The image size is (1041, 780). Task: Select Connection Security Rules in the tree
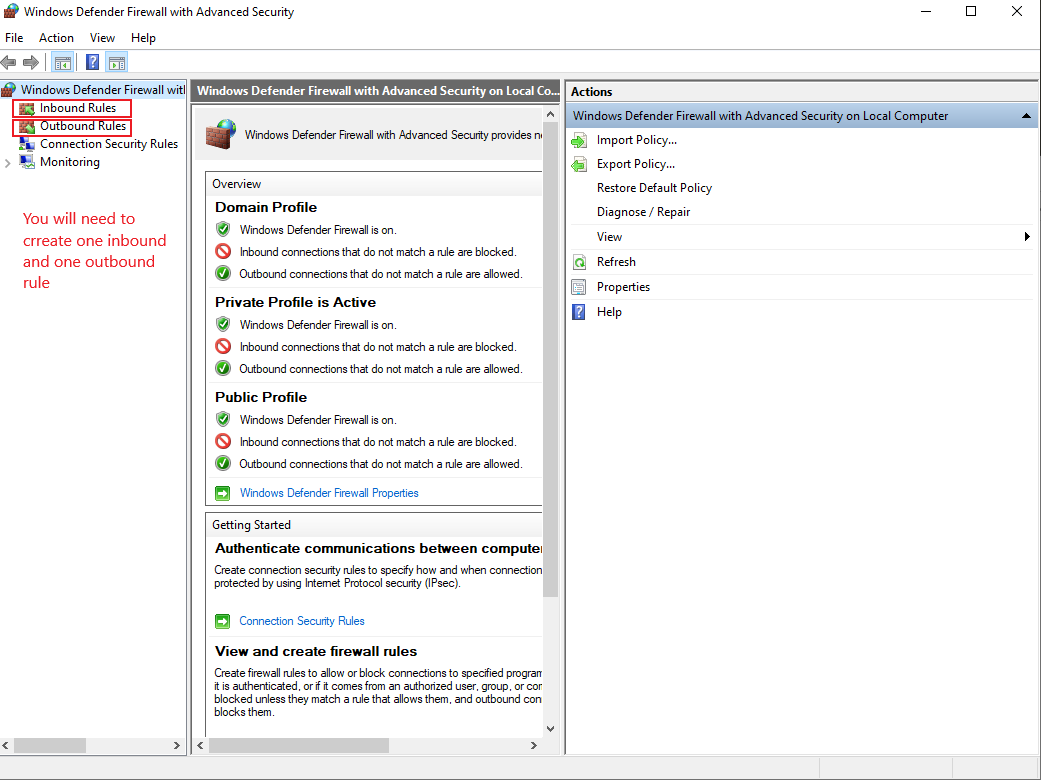[x=109, y=144]
